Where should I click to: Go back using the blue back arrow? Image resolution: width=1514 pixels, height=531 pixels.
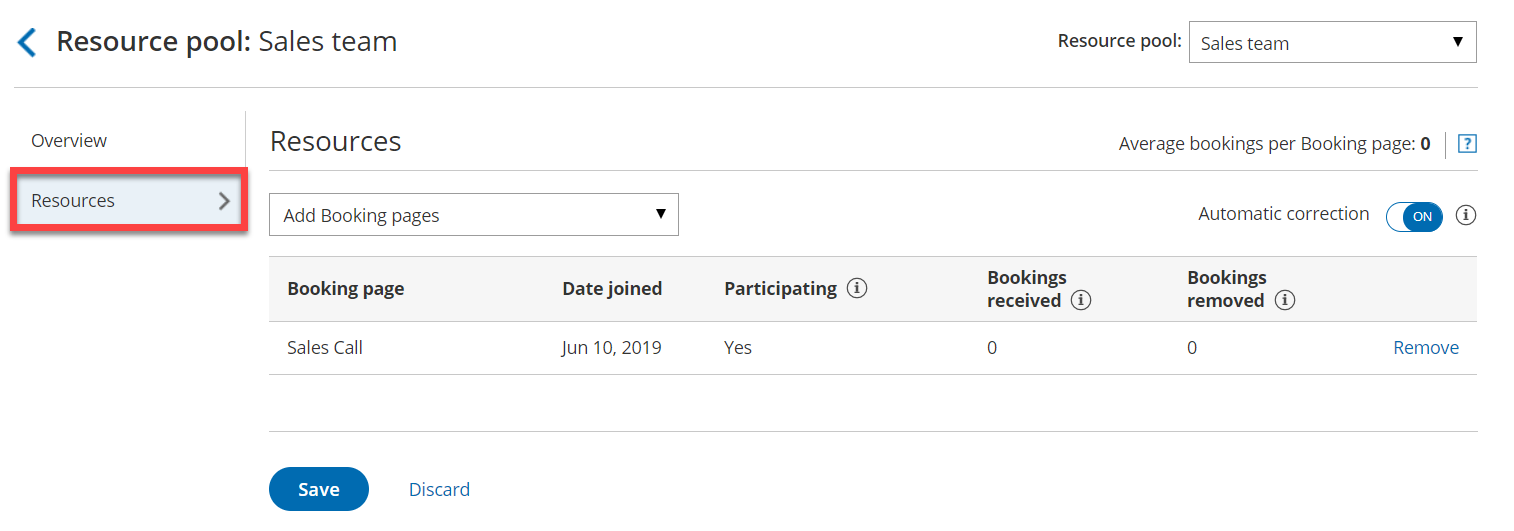click(27, 43)
